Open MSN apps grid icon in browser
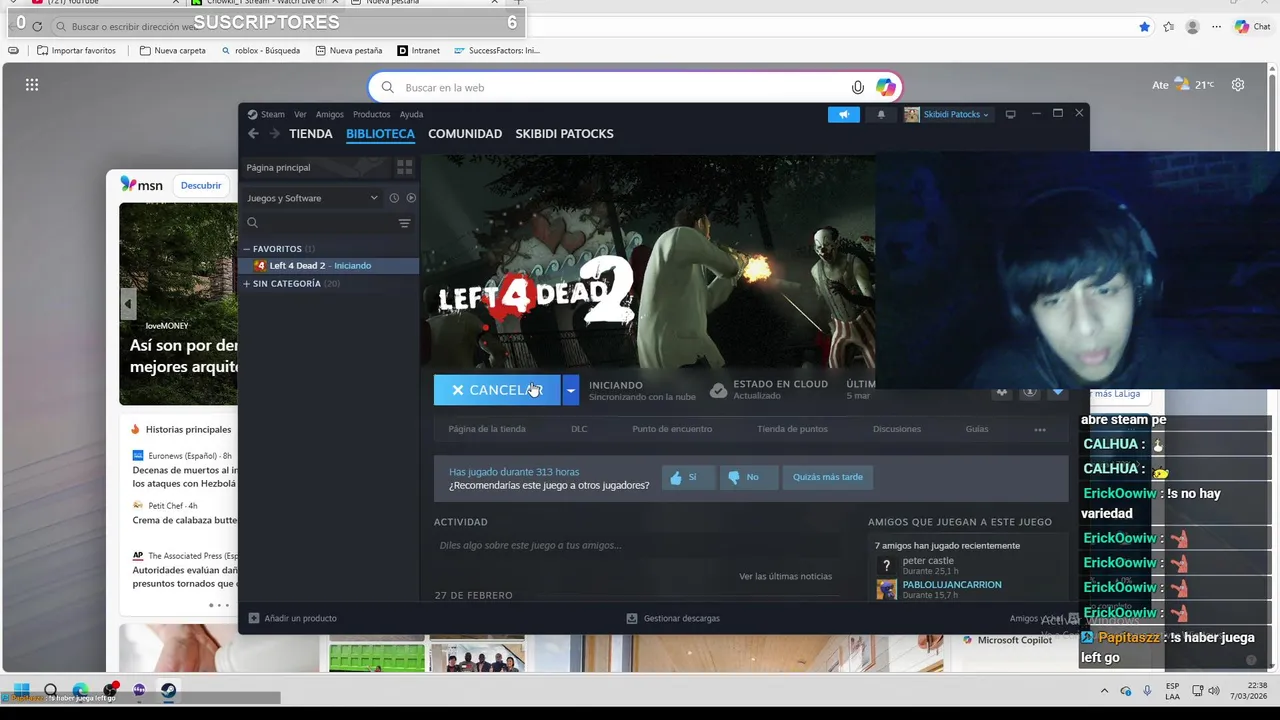Screen dimensions: 1280x720 (x=32, y=85)
